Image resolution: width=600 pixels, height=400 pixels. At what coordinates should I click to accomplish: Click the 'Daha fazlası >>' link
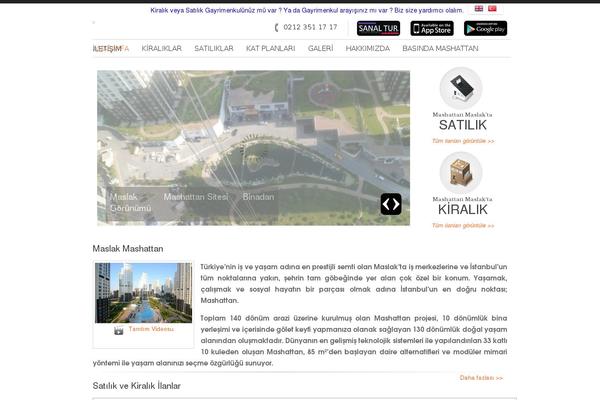[x=481, y=378]
